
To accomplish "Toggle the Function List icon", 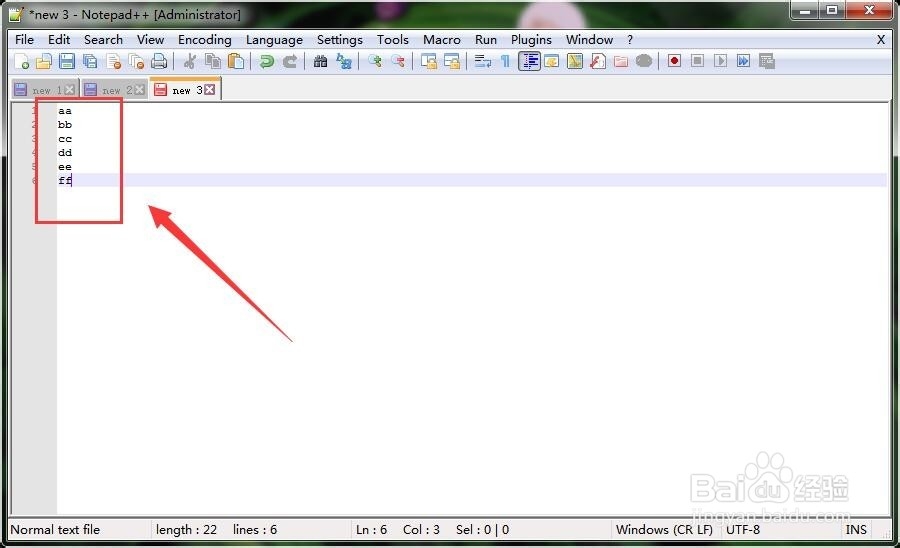I will 598,61.
